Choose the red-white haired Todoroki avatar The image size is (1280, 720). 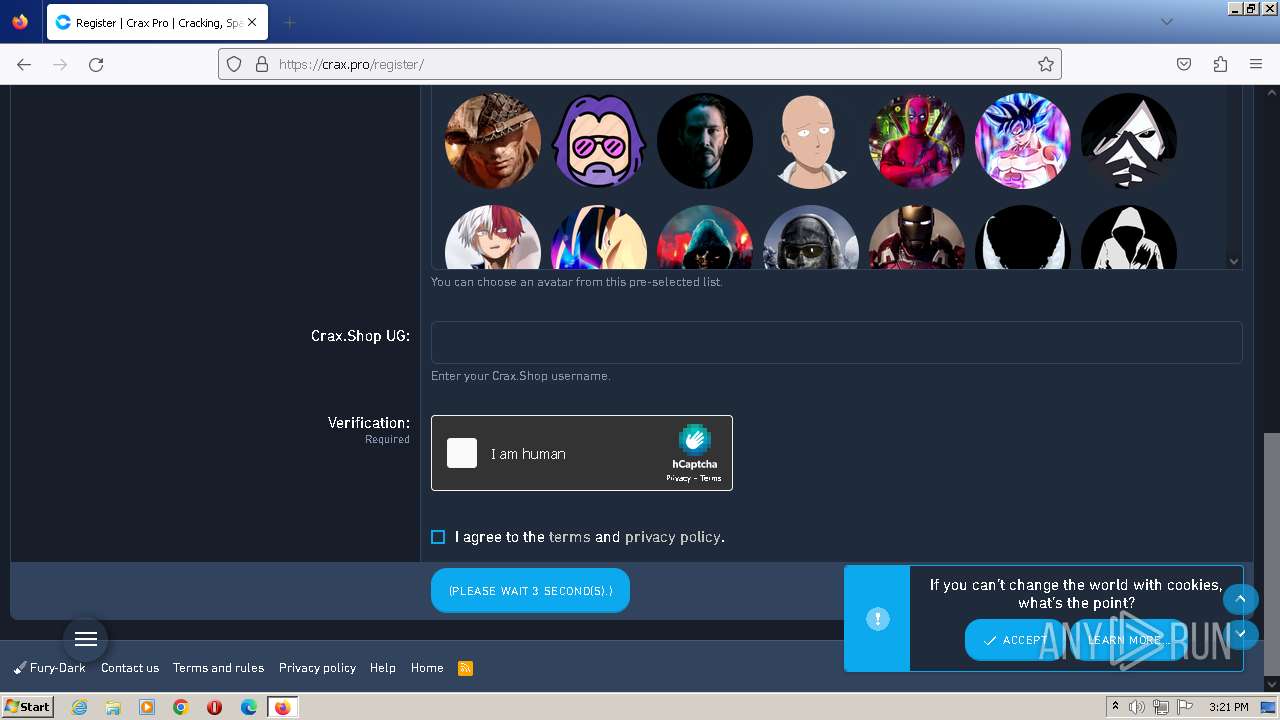click(493, 238)
